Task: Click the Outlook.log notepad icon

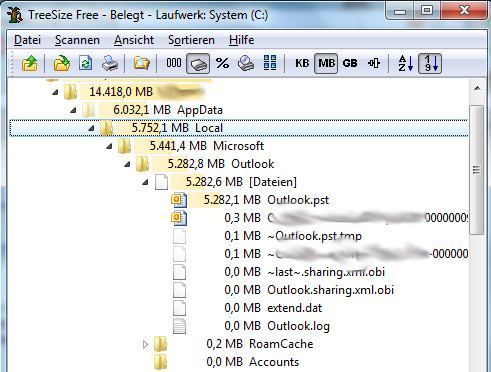Action: [180, 326]
